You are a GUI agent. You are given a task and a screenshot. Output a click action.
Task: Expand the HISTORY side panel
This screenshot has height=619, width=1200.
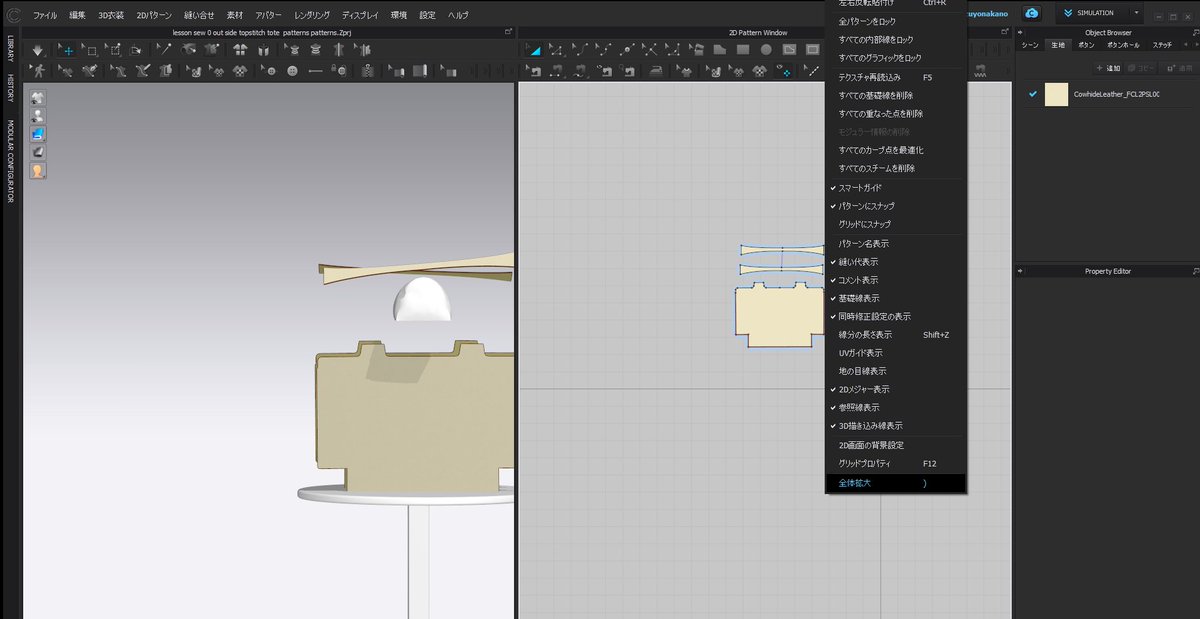[10, 89]
